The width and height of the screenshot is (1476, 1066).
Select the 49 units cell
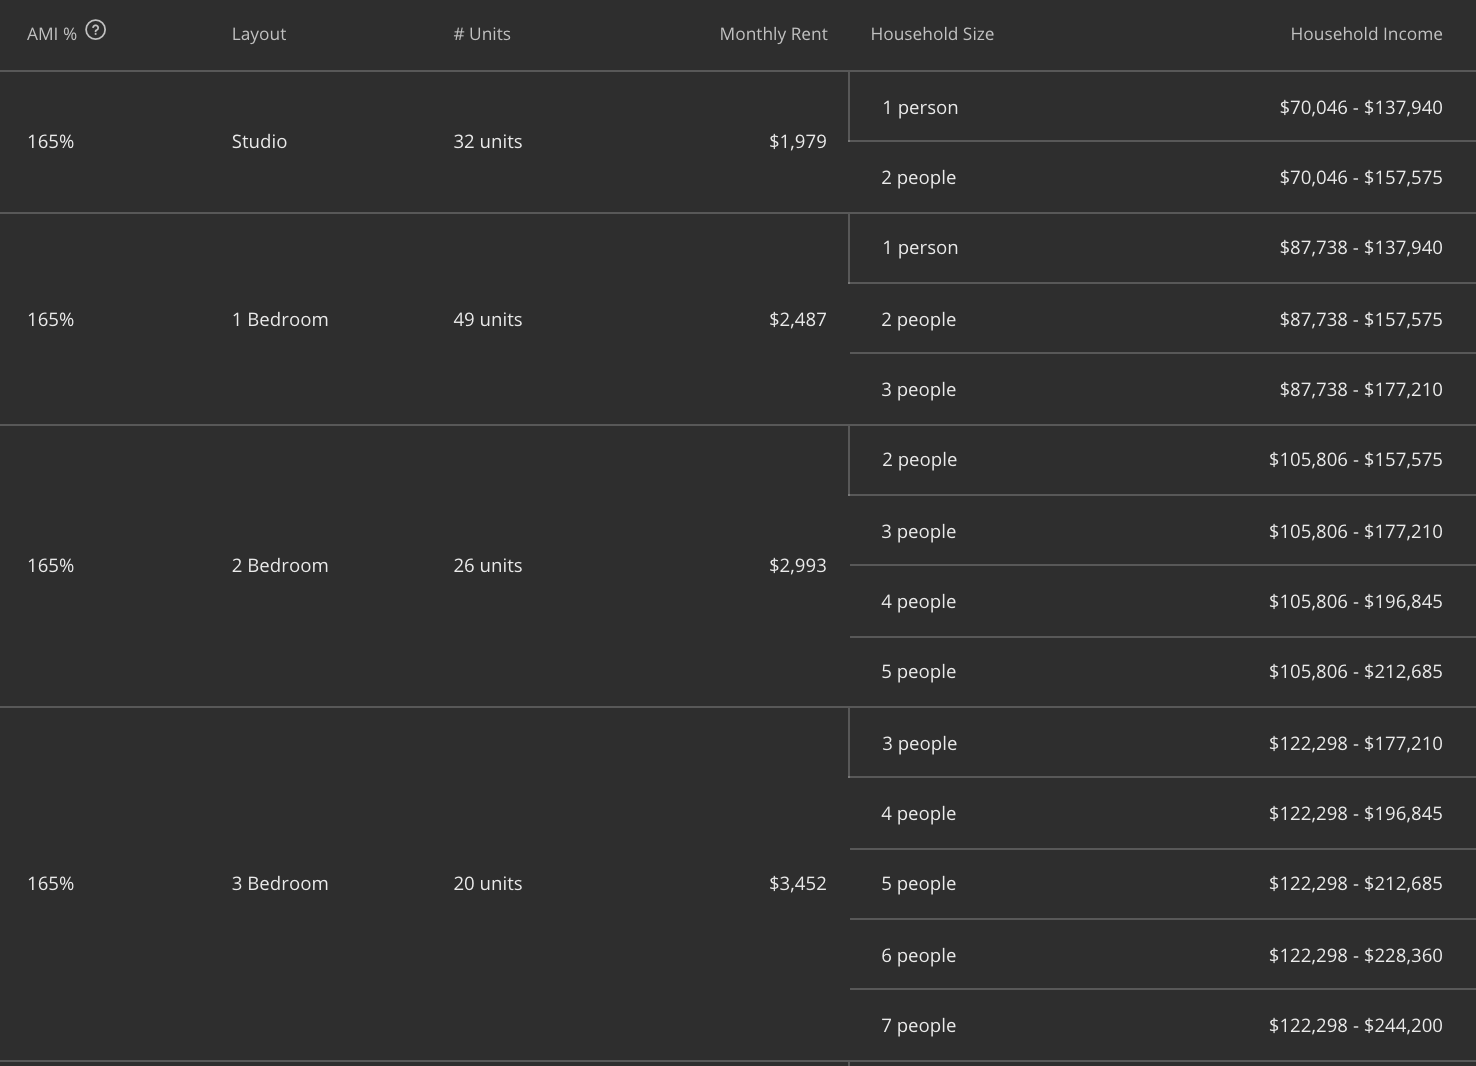click(x=488, y=320)
